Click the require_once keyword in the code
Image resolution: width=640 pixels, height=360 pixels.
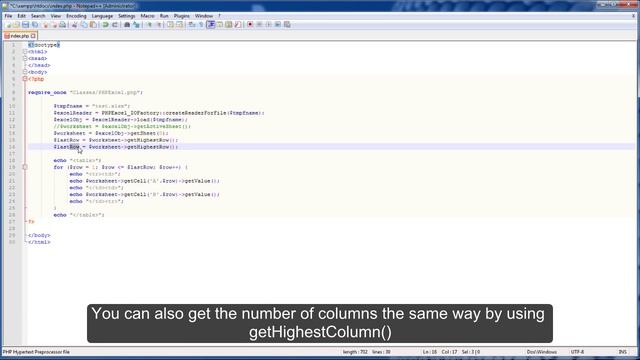tap(47, 92)
